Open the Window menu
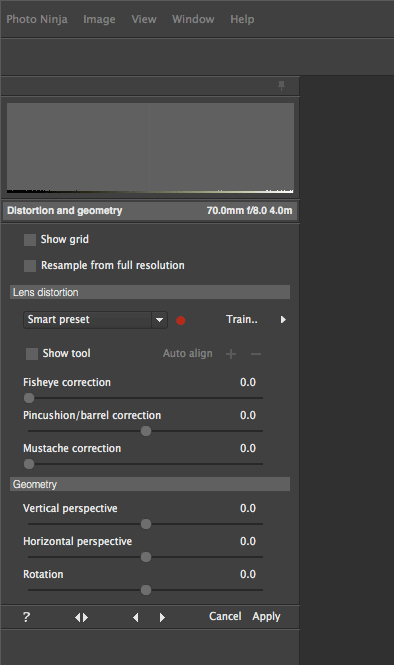394x665 pixels. [193, 19]
